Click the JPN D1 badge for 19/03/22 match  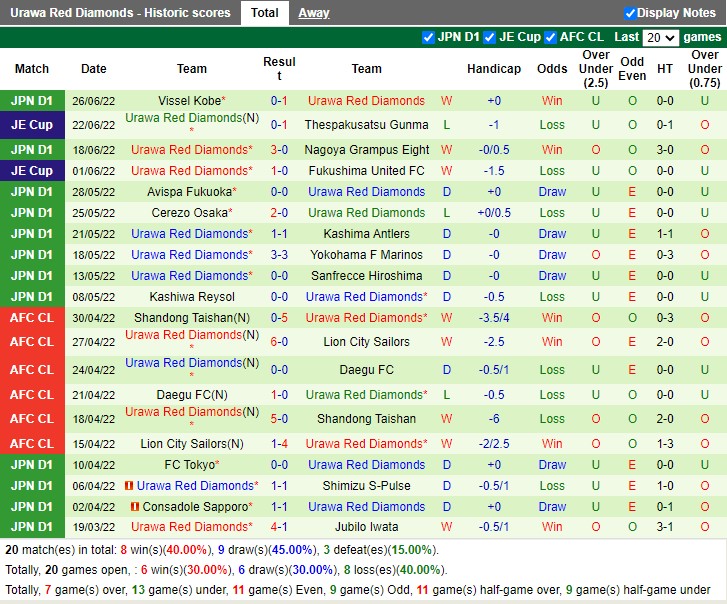click(x=32, y=527)
